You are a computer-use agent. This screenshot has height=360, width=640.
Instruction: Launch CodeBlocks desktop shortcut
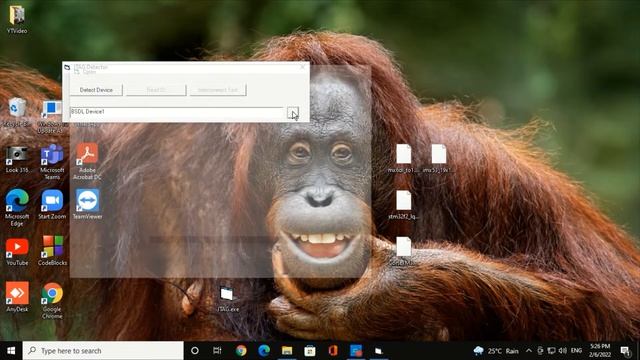pyautogui.click(x=52, y=251)
